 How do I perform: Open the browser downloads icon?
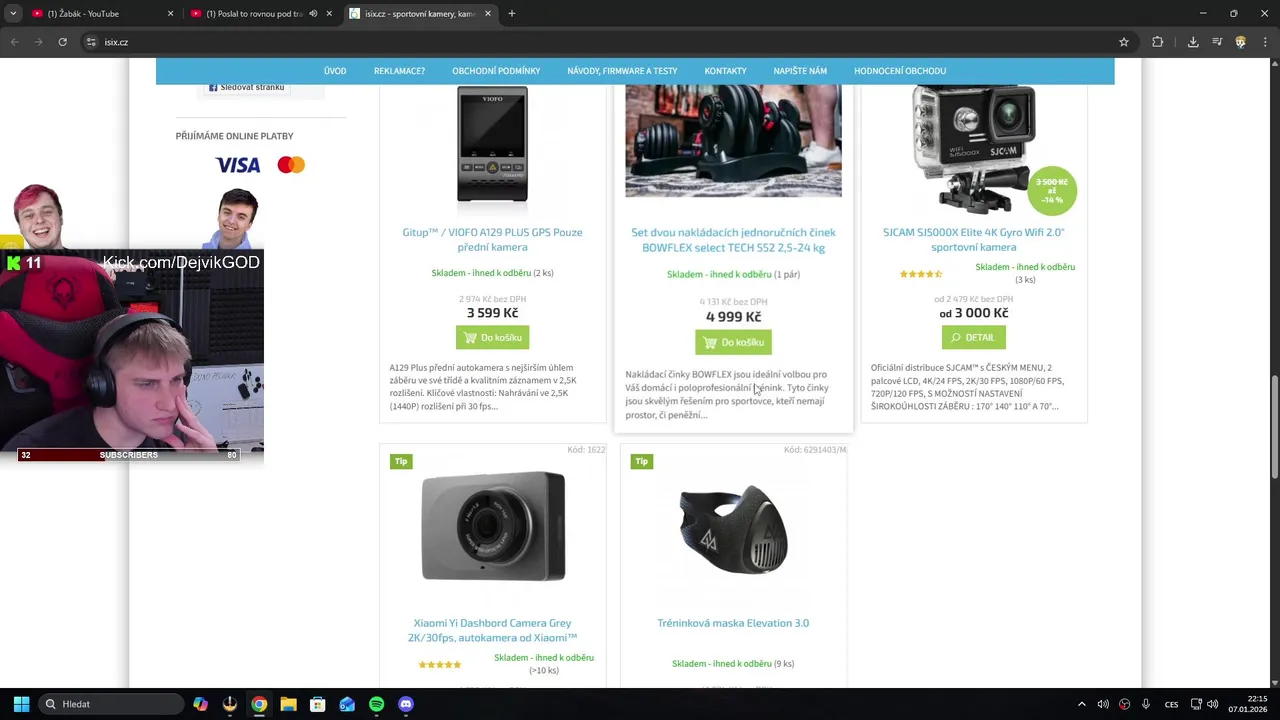click(1193, 42)
